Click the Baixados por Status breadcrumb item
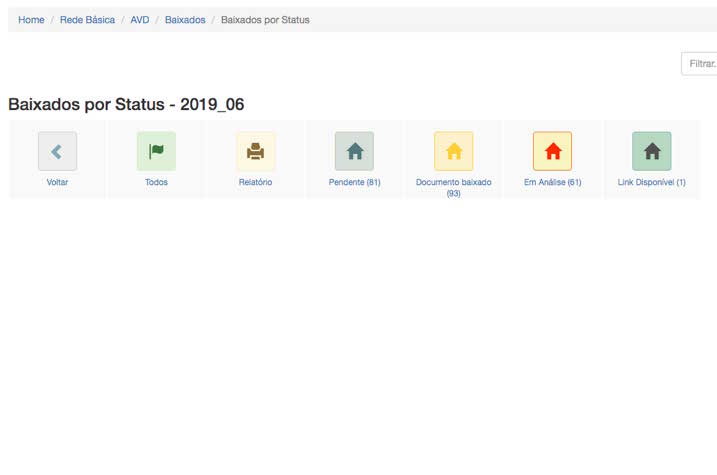This screenshot has height=475, width=717. click(x=265, y=20)
